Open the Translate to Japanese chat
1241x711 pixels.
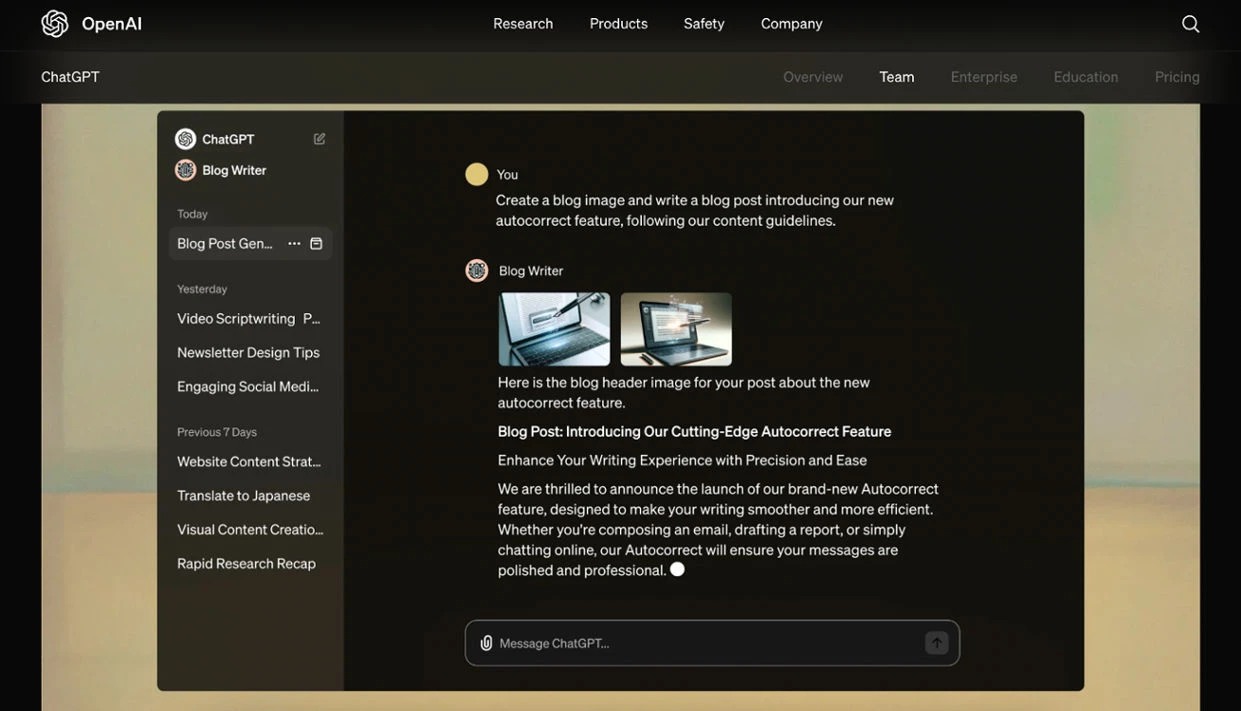244,496
